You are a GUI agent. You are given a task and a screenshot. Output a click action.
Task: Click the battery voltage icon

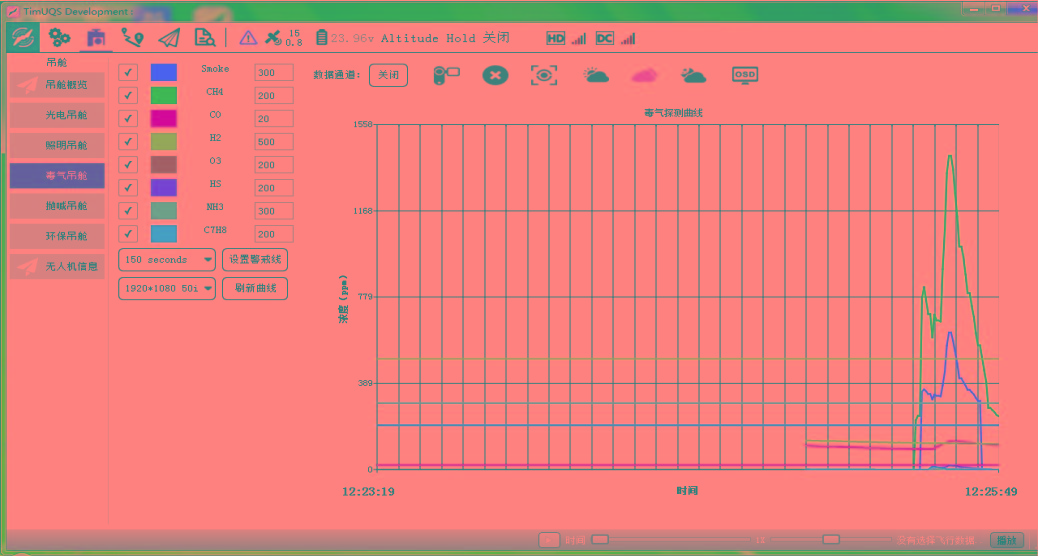(322, 38)
